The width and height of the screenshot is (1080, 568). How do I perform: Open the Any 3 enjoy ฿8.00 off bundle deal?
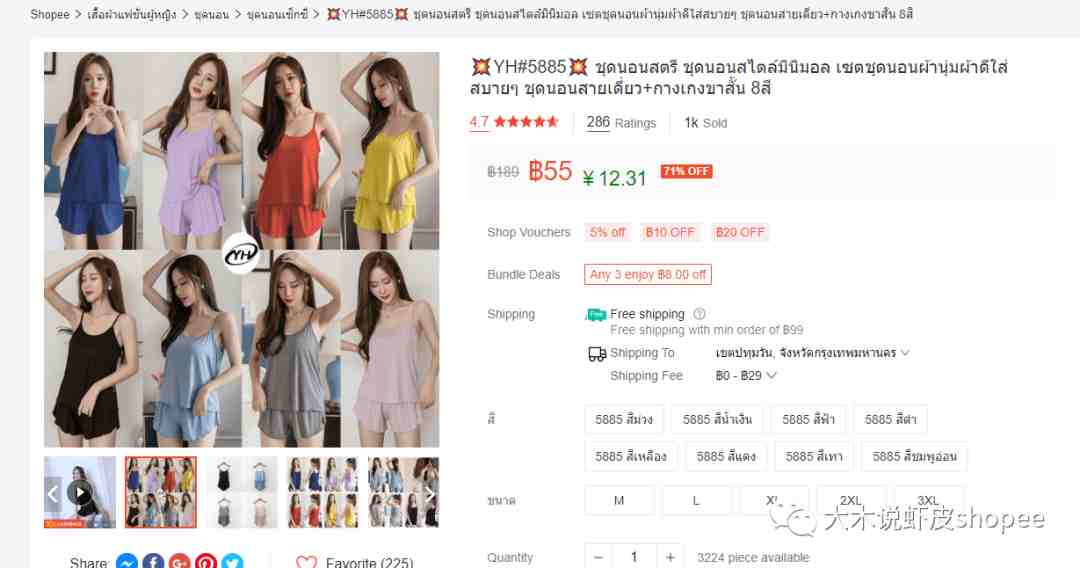(x=647, y=274)
